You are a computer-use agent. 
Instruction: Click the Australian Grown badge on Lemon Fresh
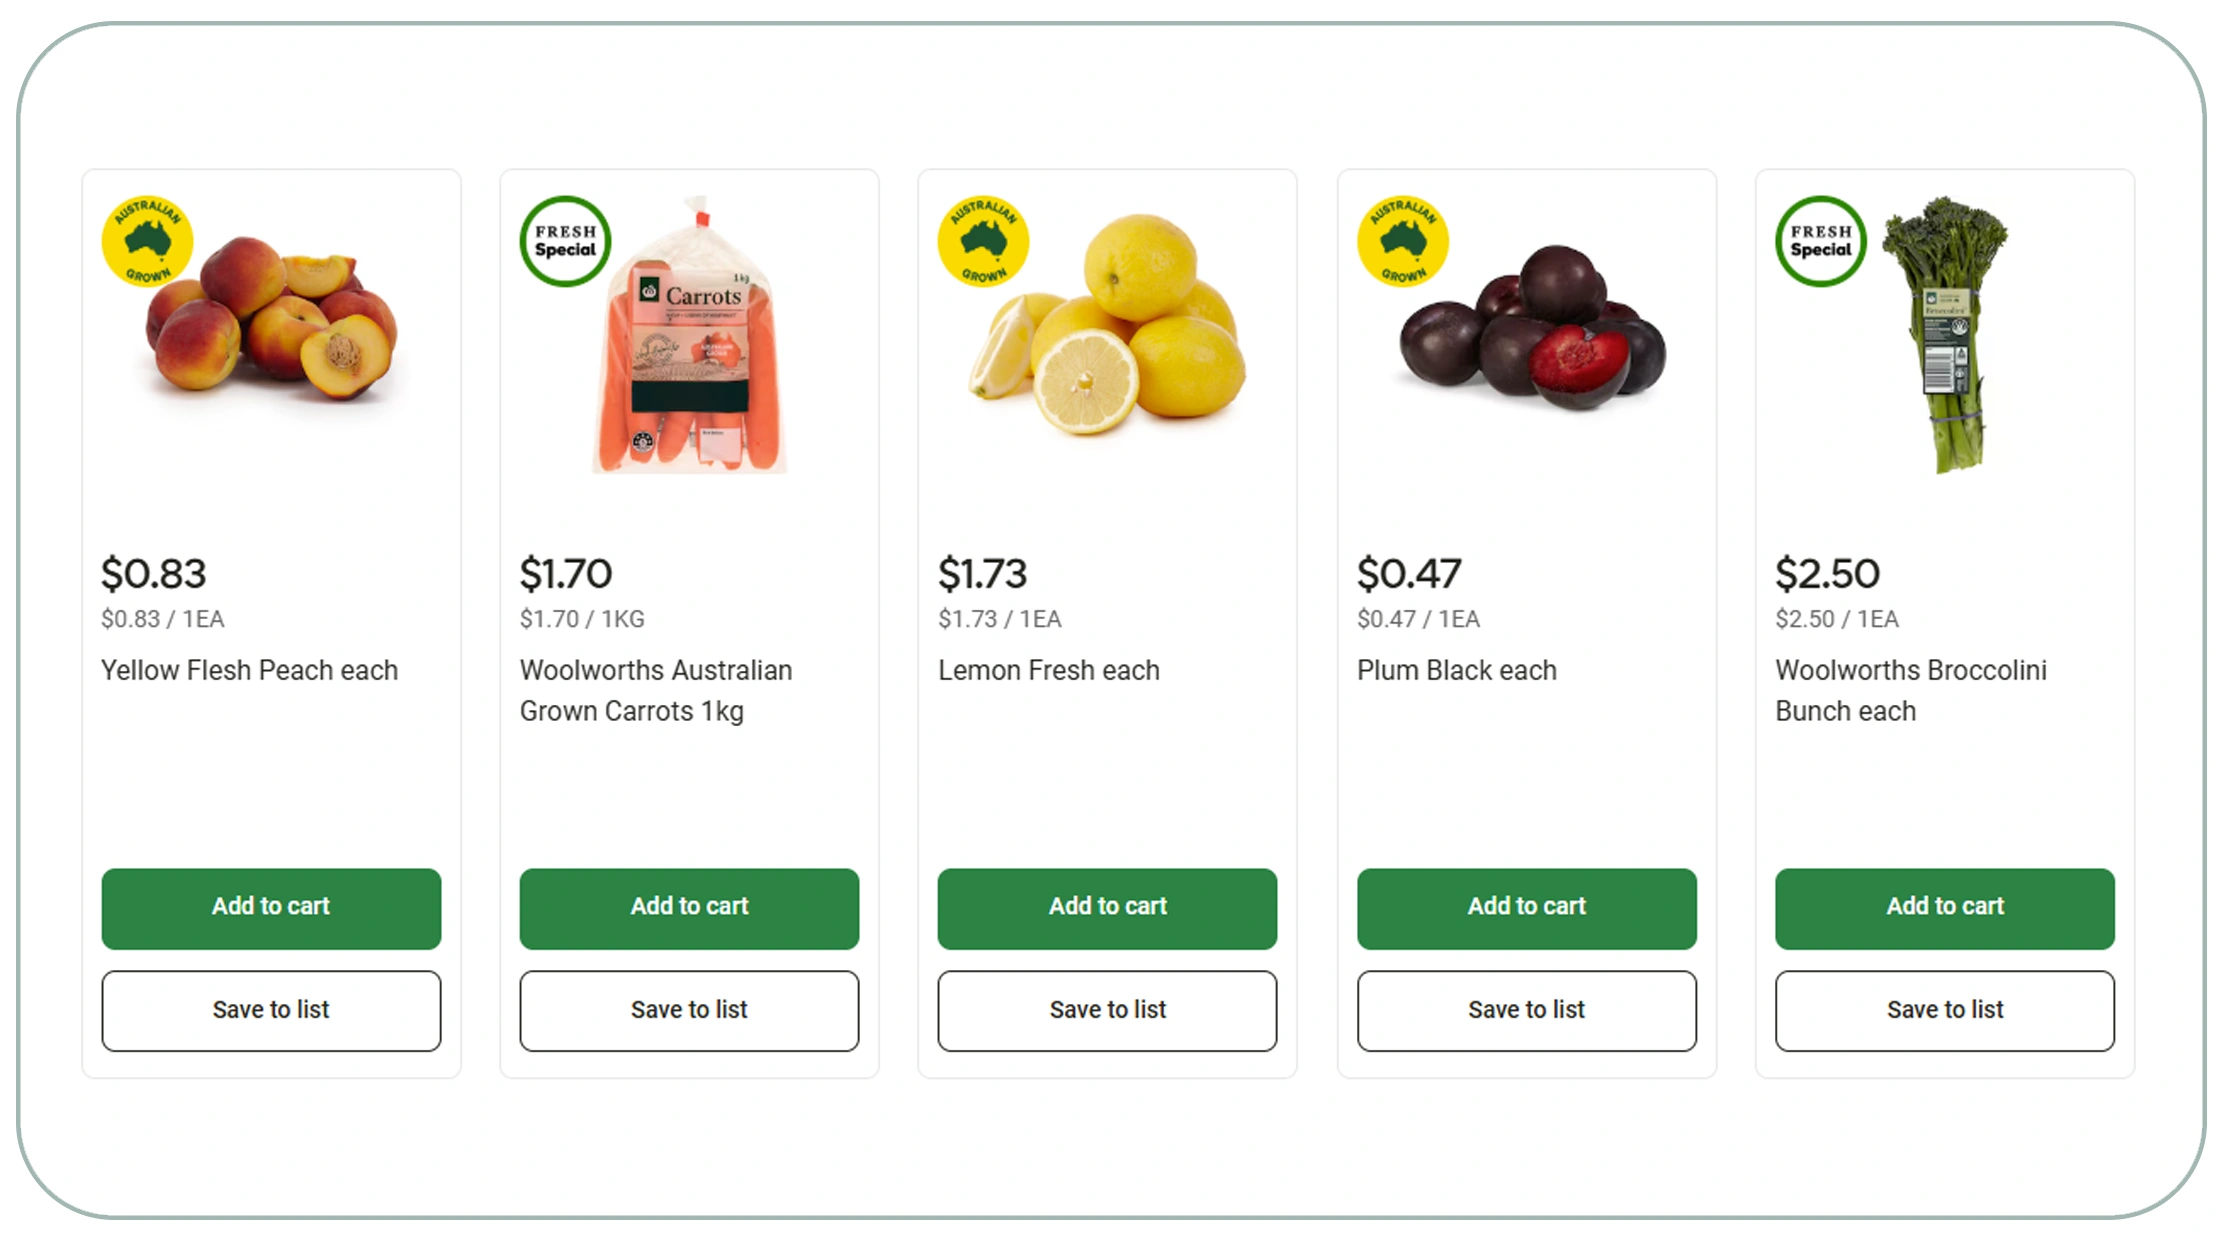click(x=983, y=241)
